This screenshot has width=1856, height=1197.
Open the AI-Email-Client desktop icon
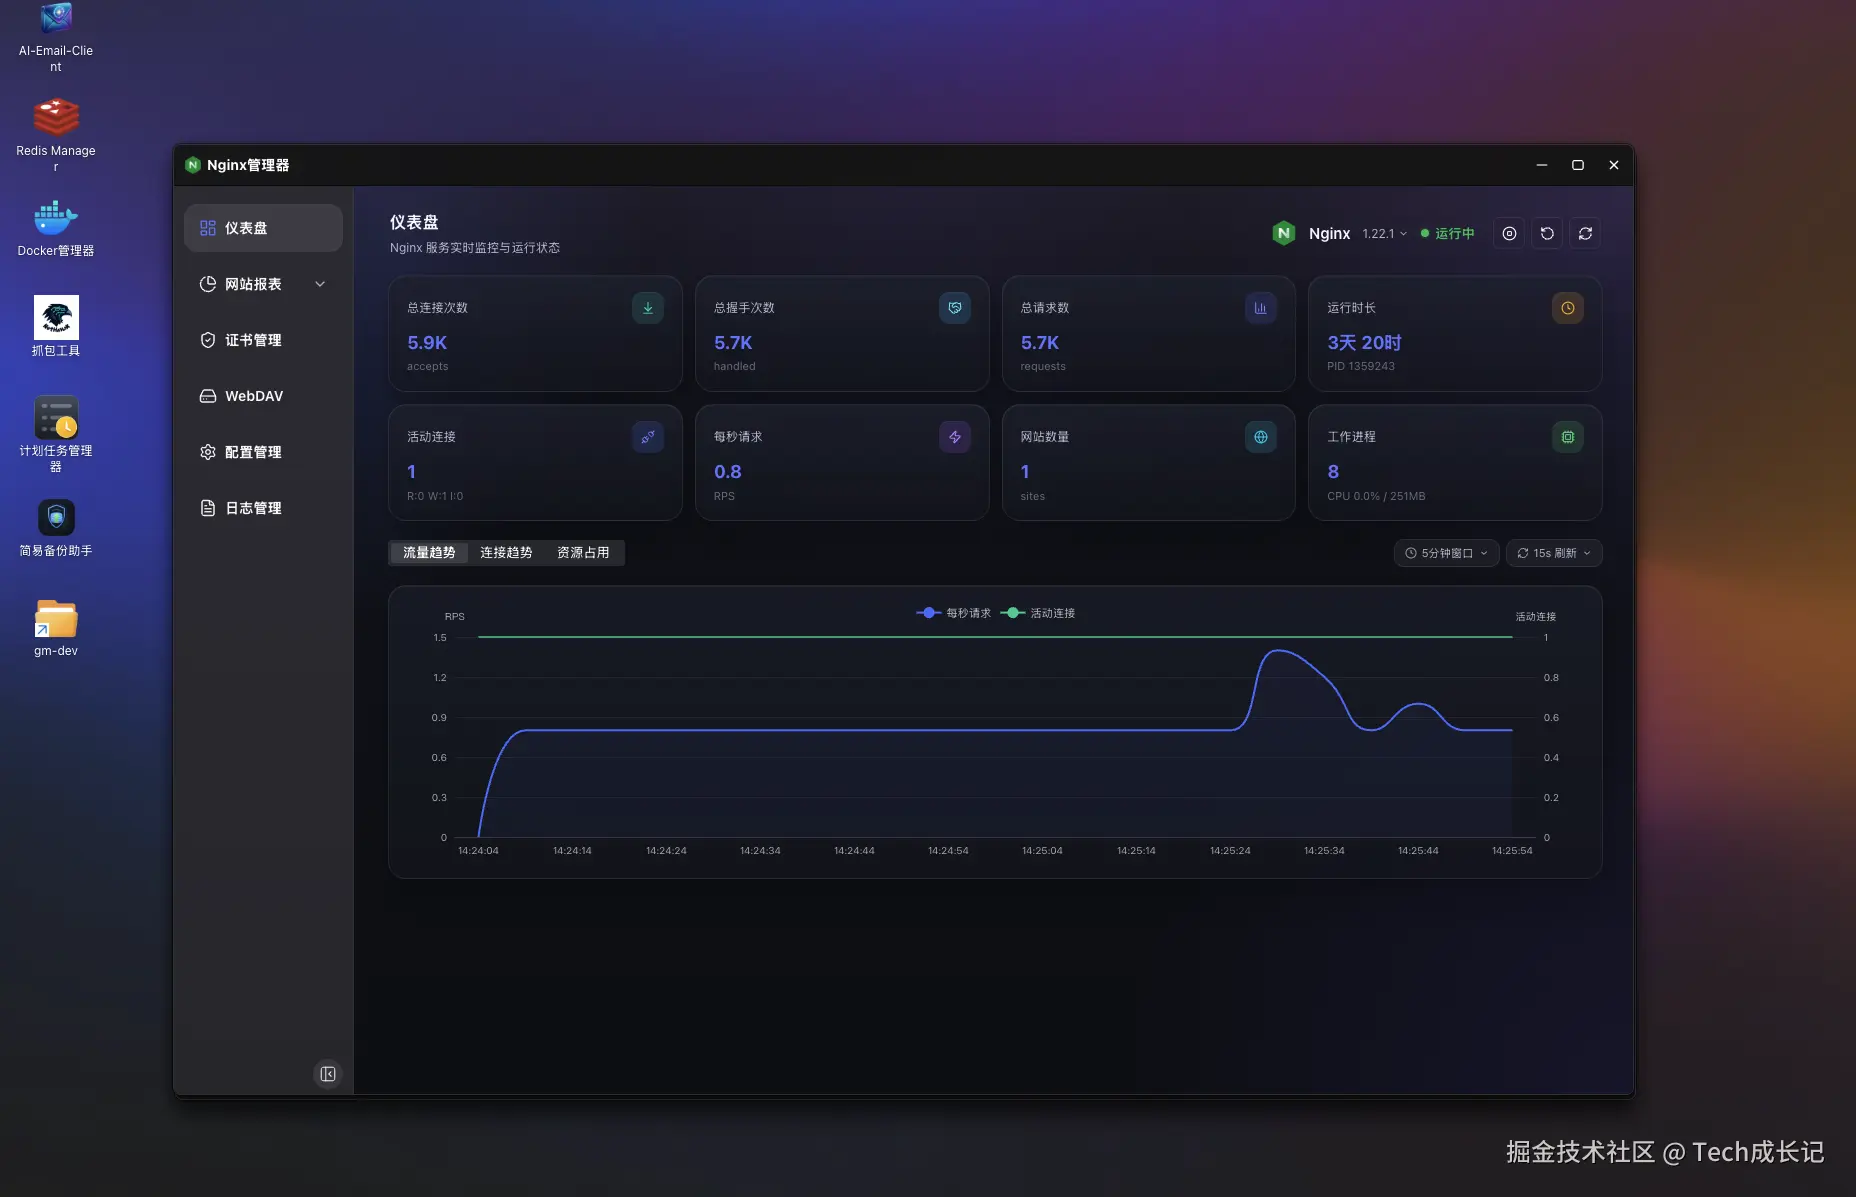tap(56, 38)
